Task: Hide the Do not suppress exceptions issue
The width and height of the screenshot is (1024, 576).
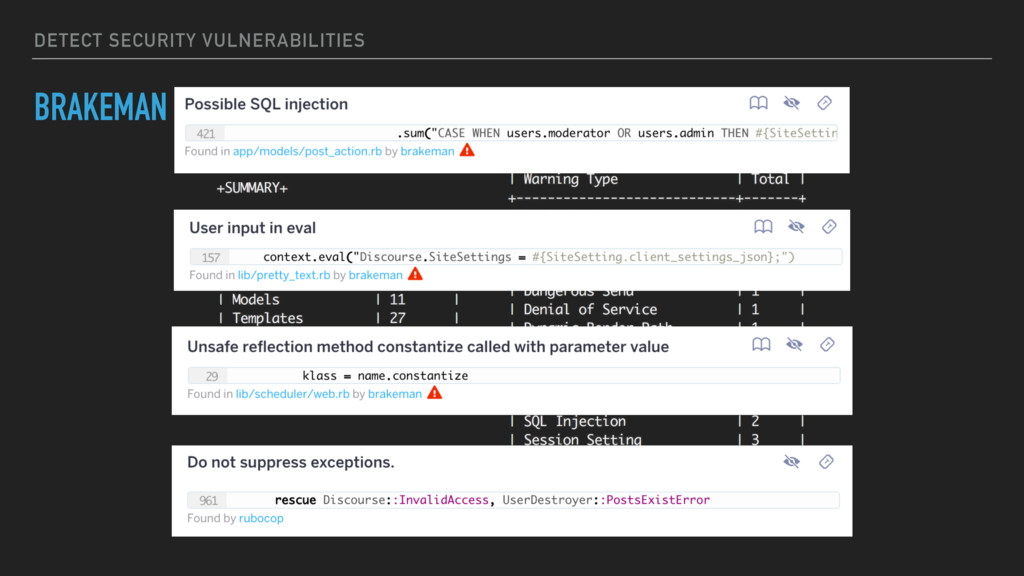Action: [792, 462]
